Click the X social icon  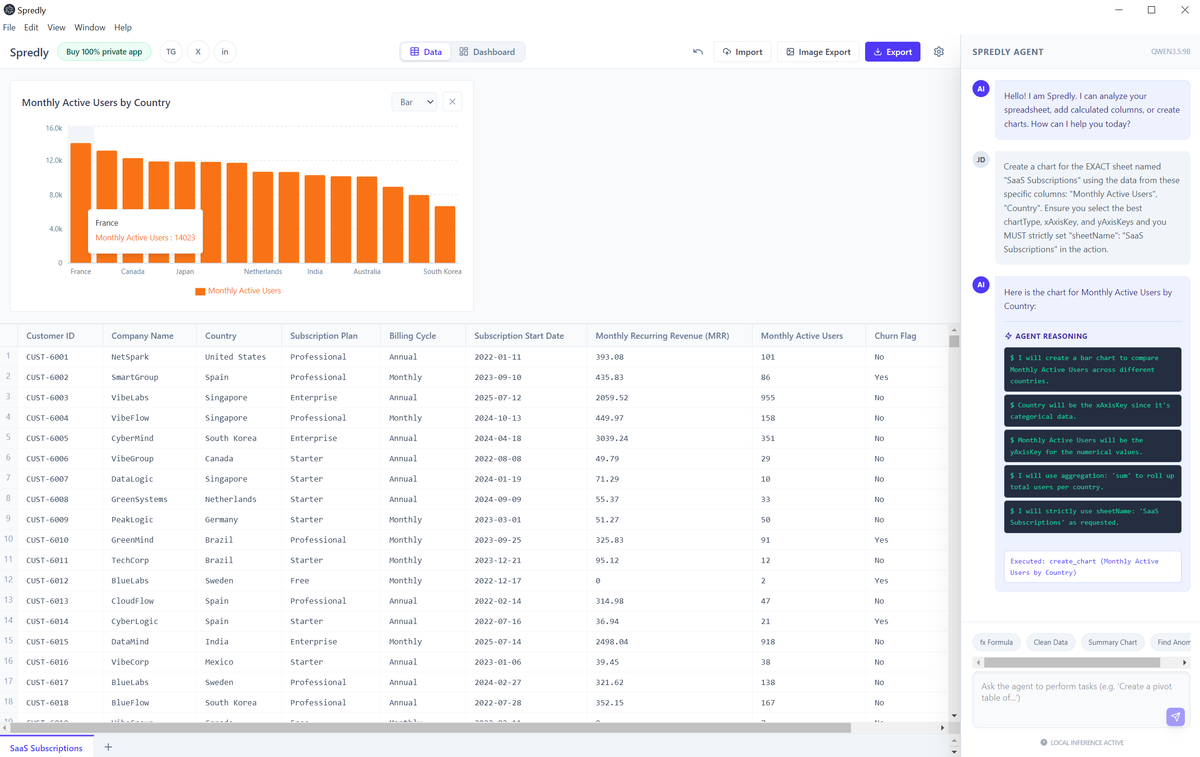point(198,52)
